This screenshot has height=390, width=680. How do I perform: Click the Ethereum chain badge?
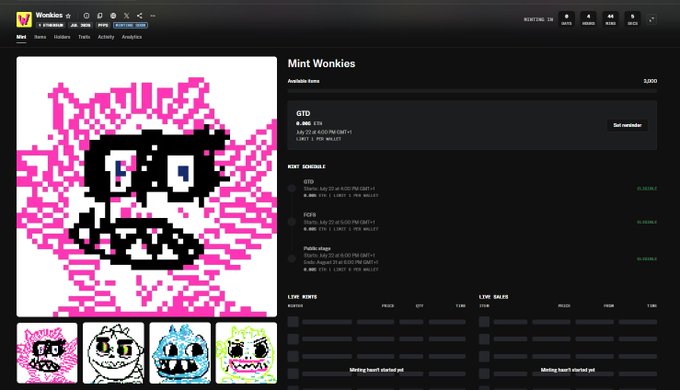click(x=51, y=25)
